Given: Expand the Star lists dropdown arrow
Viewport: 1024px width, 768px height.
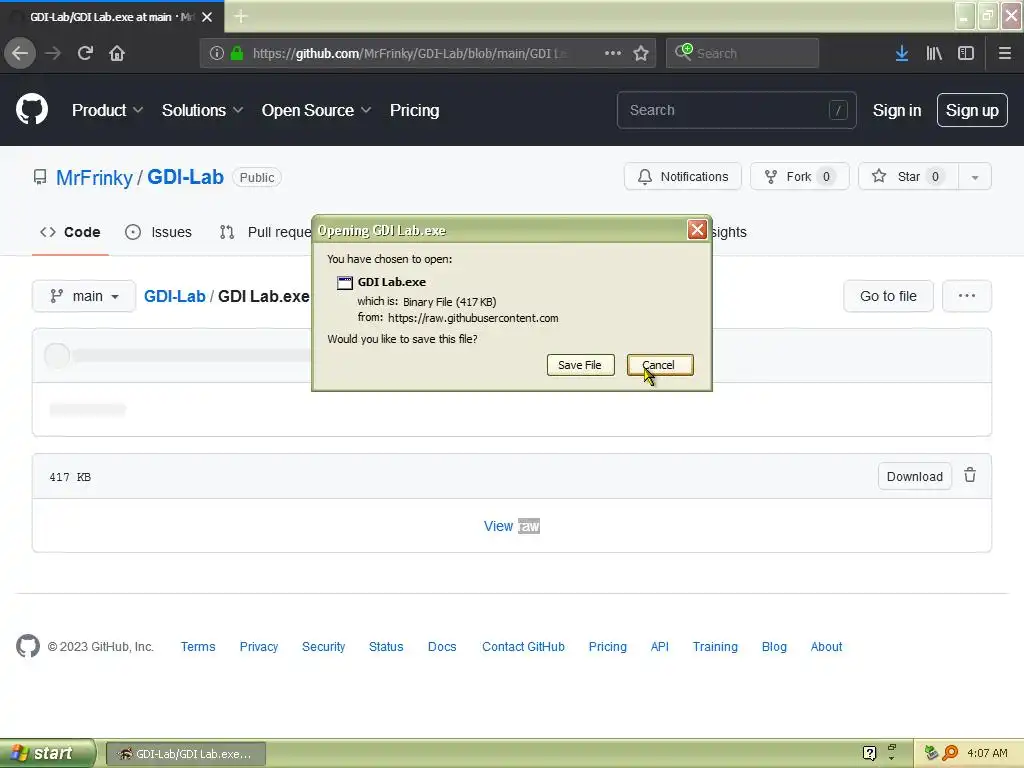Looking at the screenshot, I should coord(974,177).
